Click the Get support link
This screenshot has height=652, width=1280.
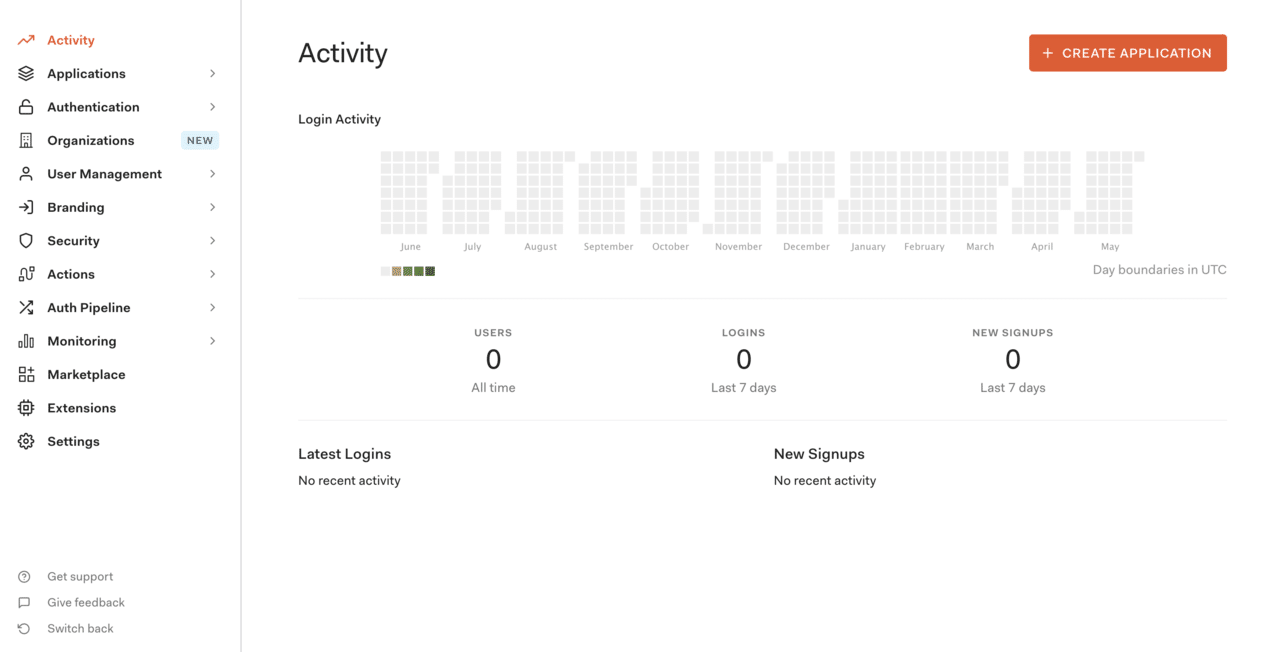coord(80,577)
